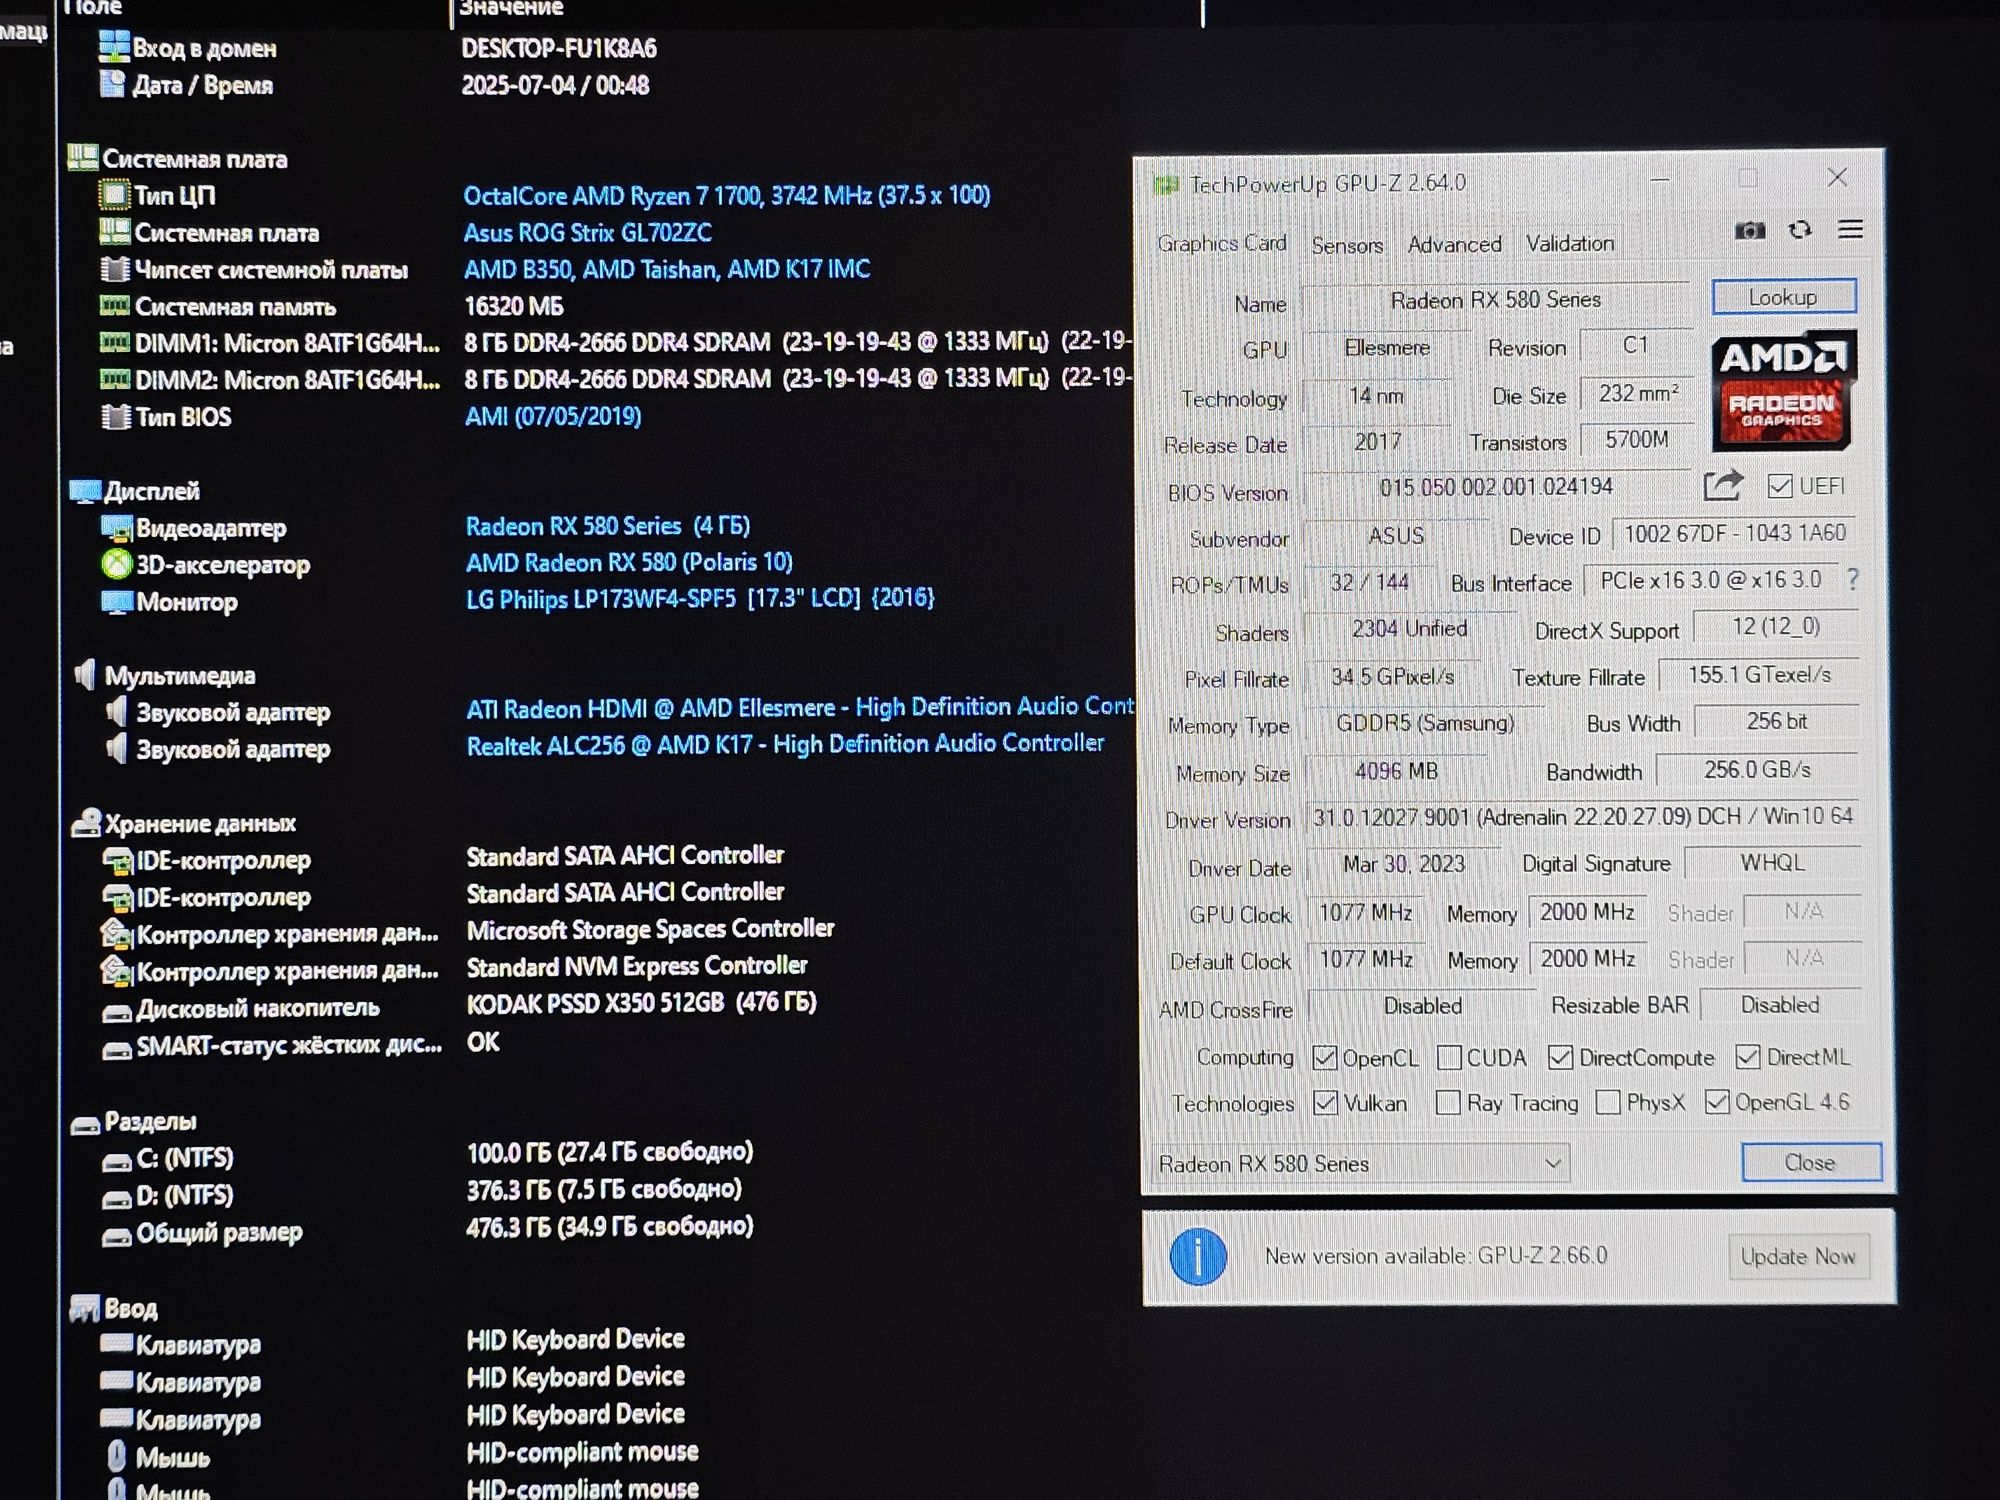
Task: Click the Ввод section icon
Action: point(84,1308)
